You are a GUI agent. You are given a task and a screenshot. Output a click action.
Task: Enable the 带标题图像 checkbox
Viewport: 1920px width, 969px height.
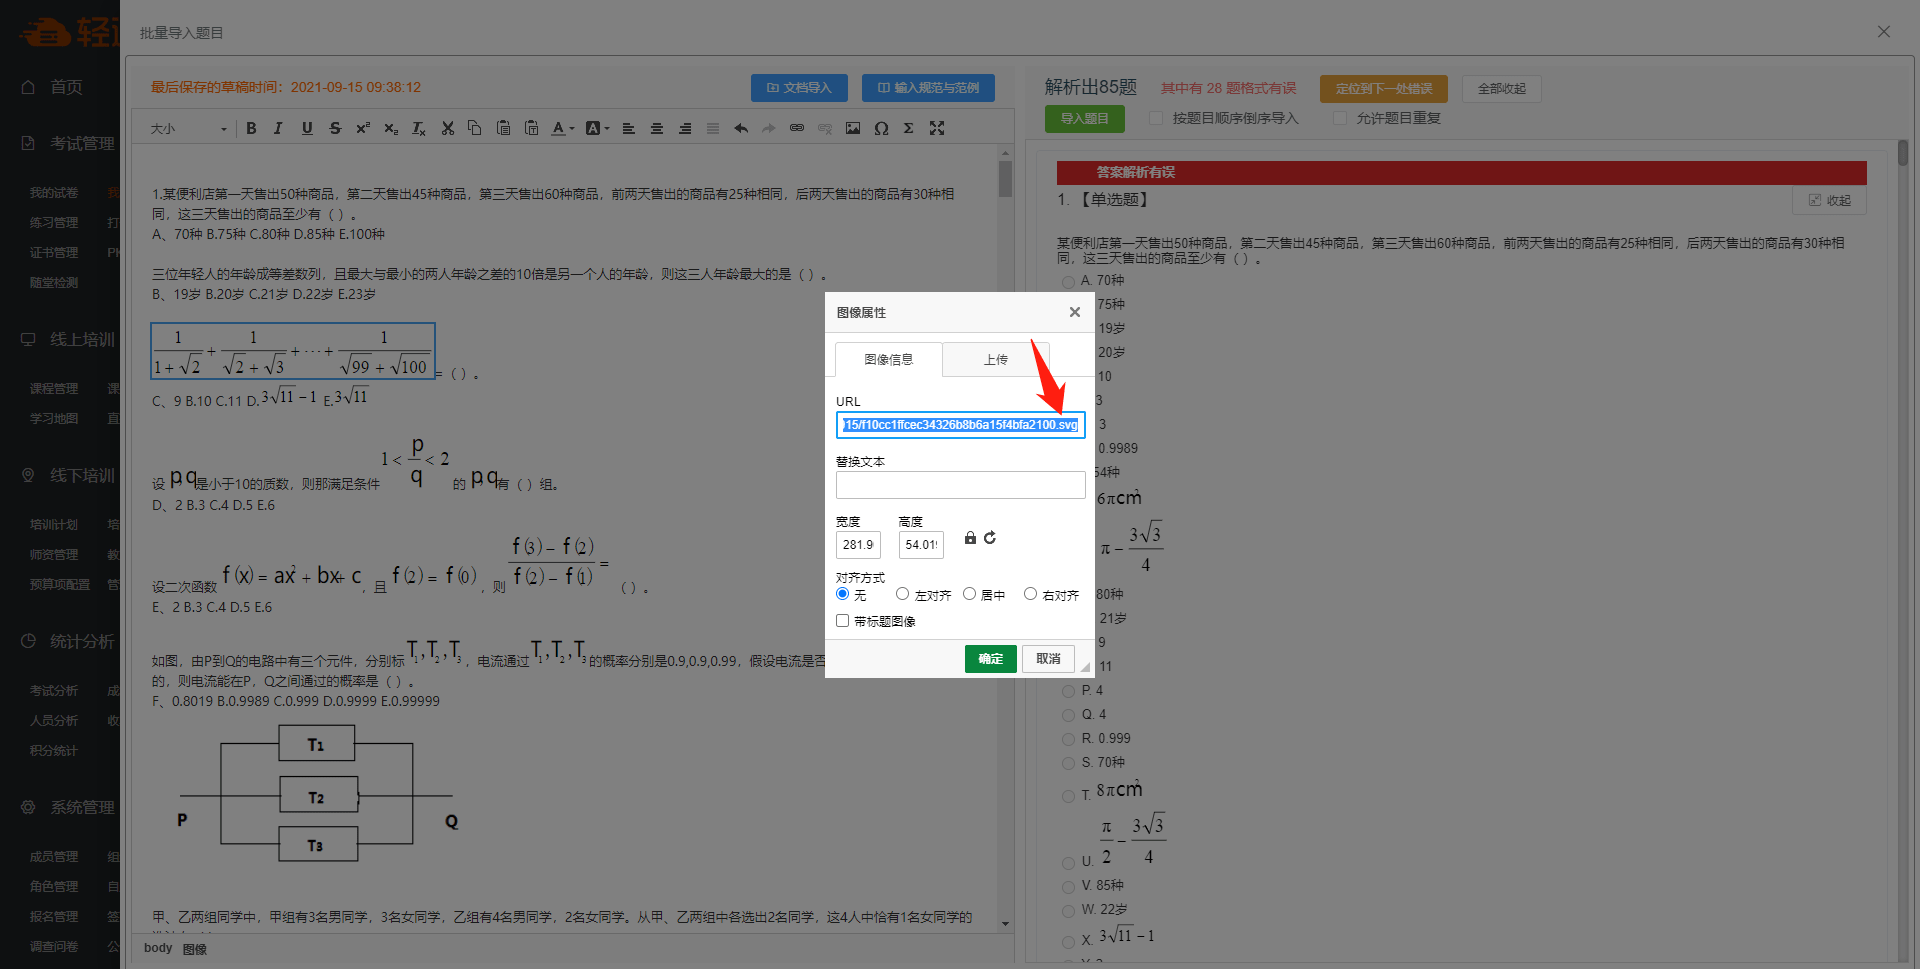click(x=843, y=621)
